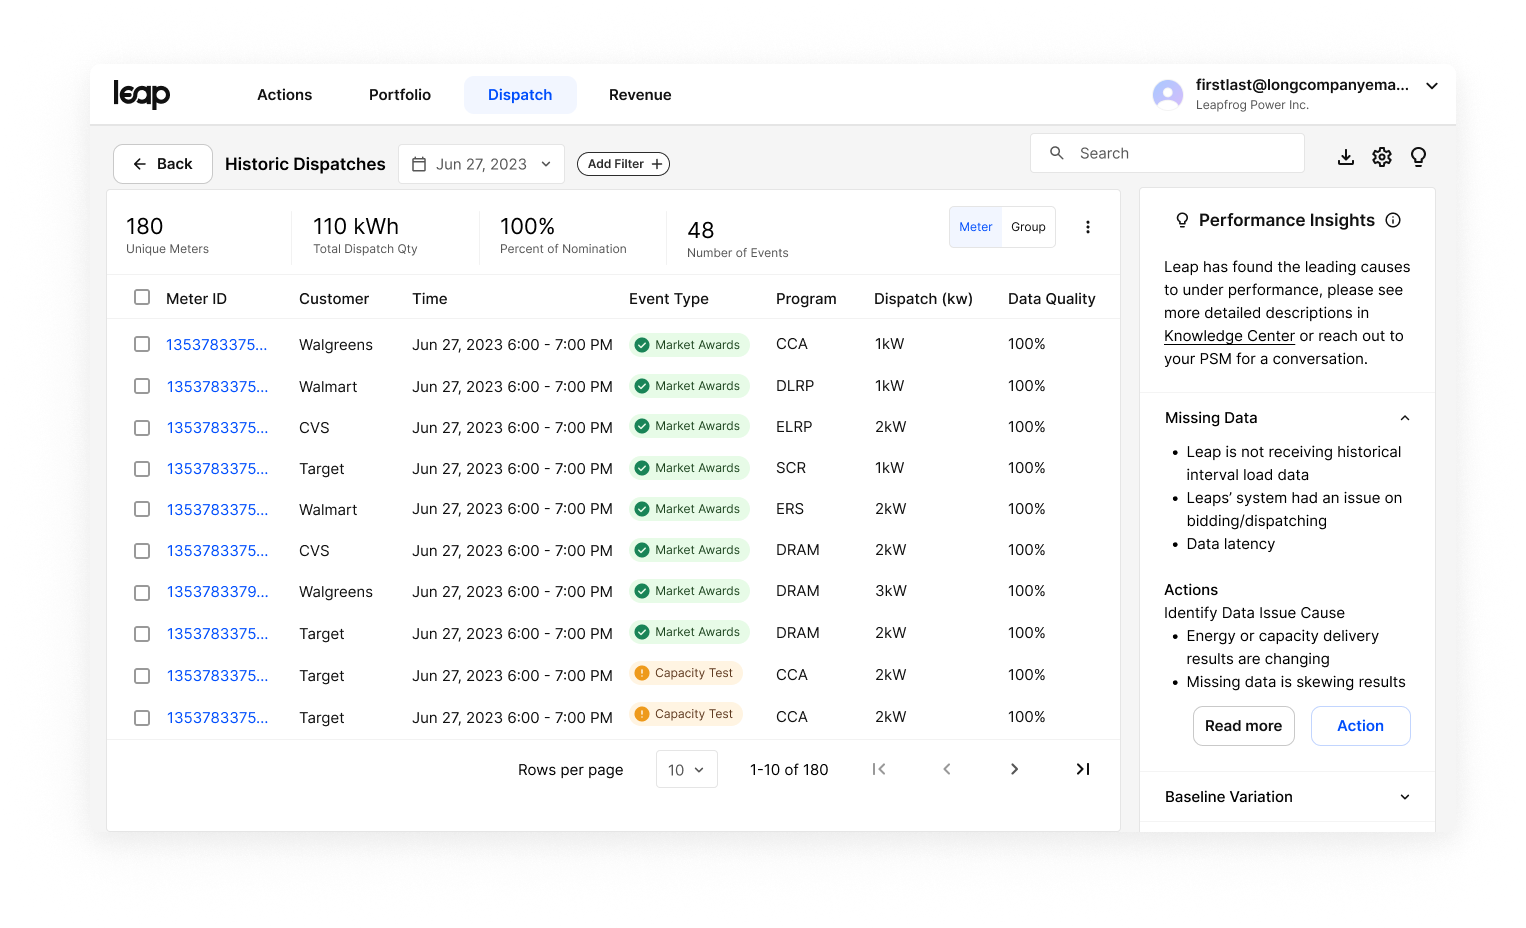Open the Revenue tab
Viewport: 1526px width, 928px height.
640,95
